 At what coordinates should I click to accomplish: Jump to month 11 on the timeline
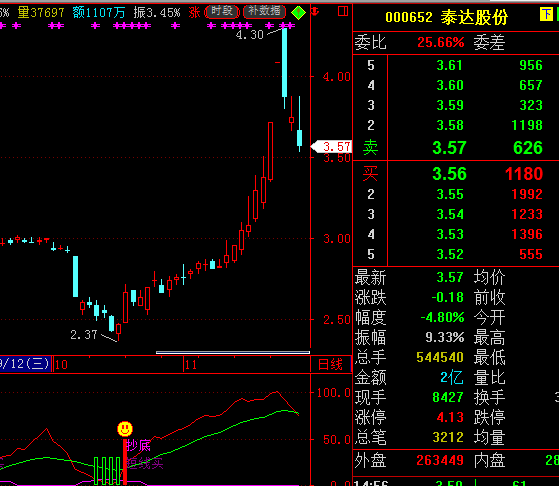pos(191,364)
